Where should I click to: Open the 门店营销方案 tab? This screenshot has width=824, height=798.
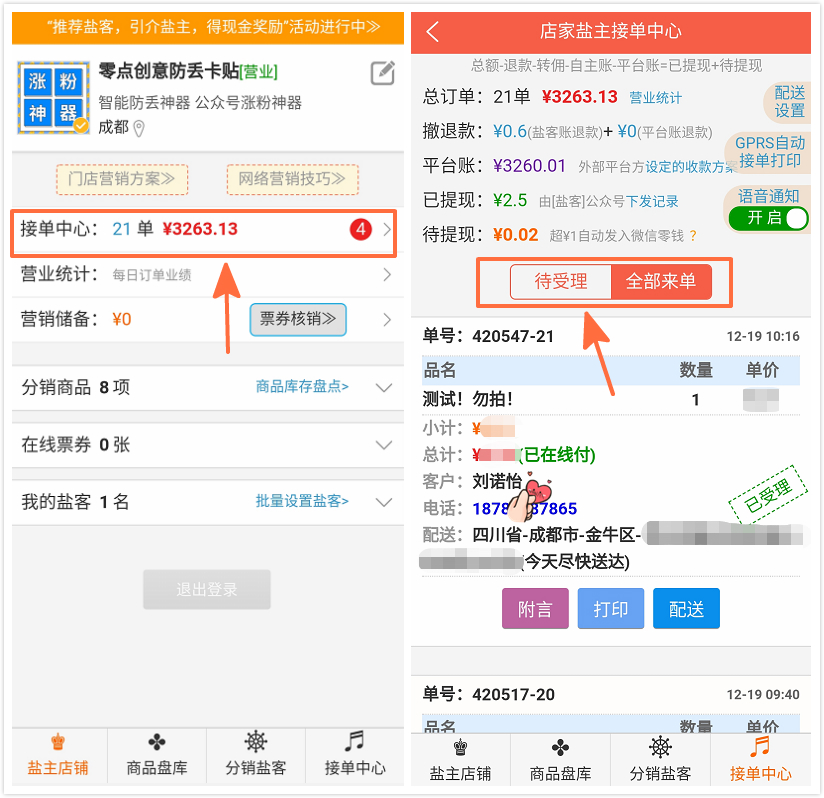121,180
